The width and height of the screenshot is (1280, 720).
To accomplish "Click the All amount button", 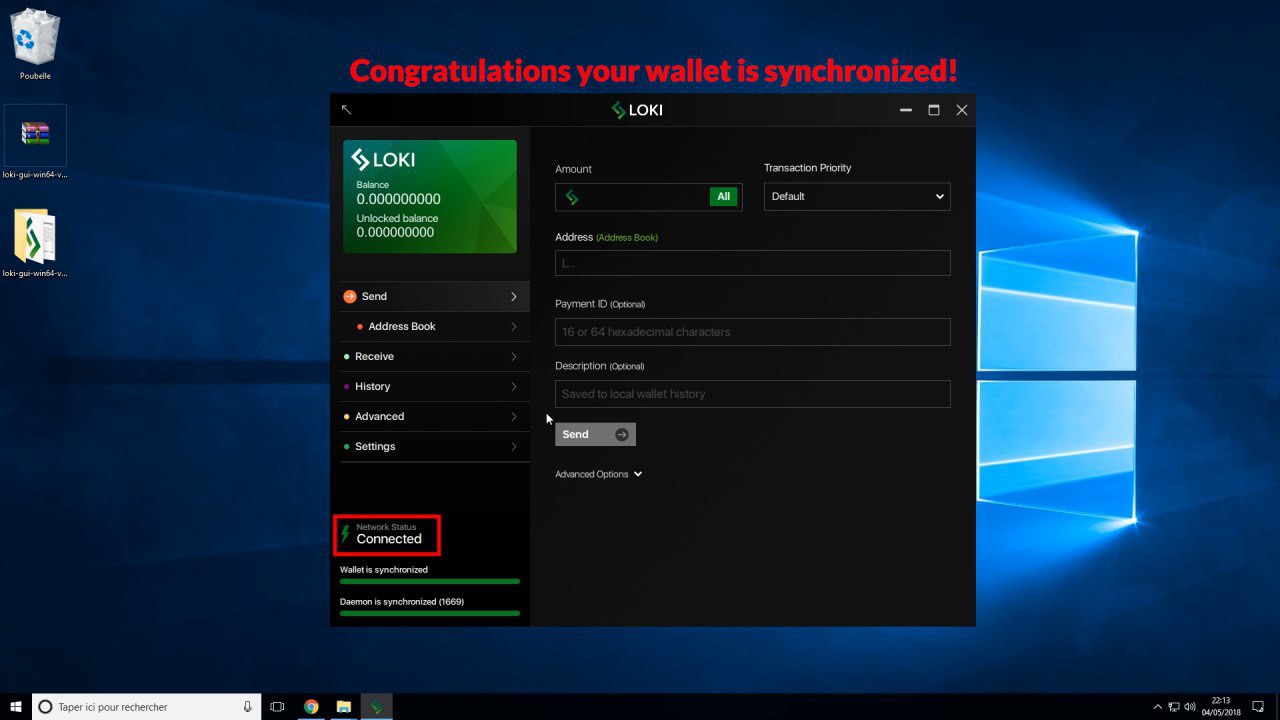I will [723, 197].
